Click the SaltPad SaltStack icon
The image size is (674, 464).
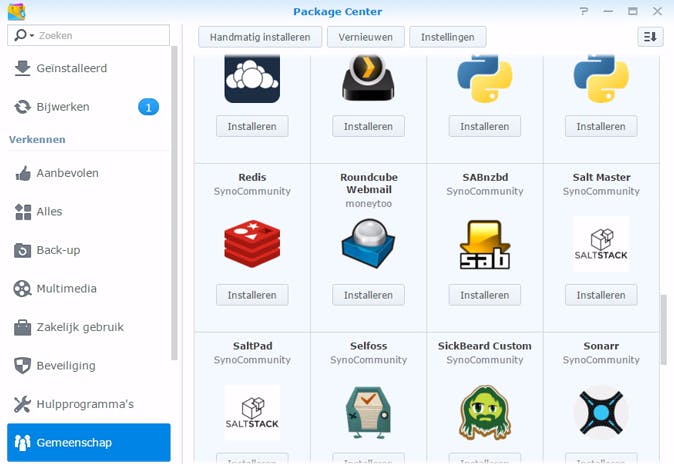coord(252,413)
